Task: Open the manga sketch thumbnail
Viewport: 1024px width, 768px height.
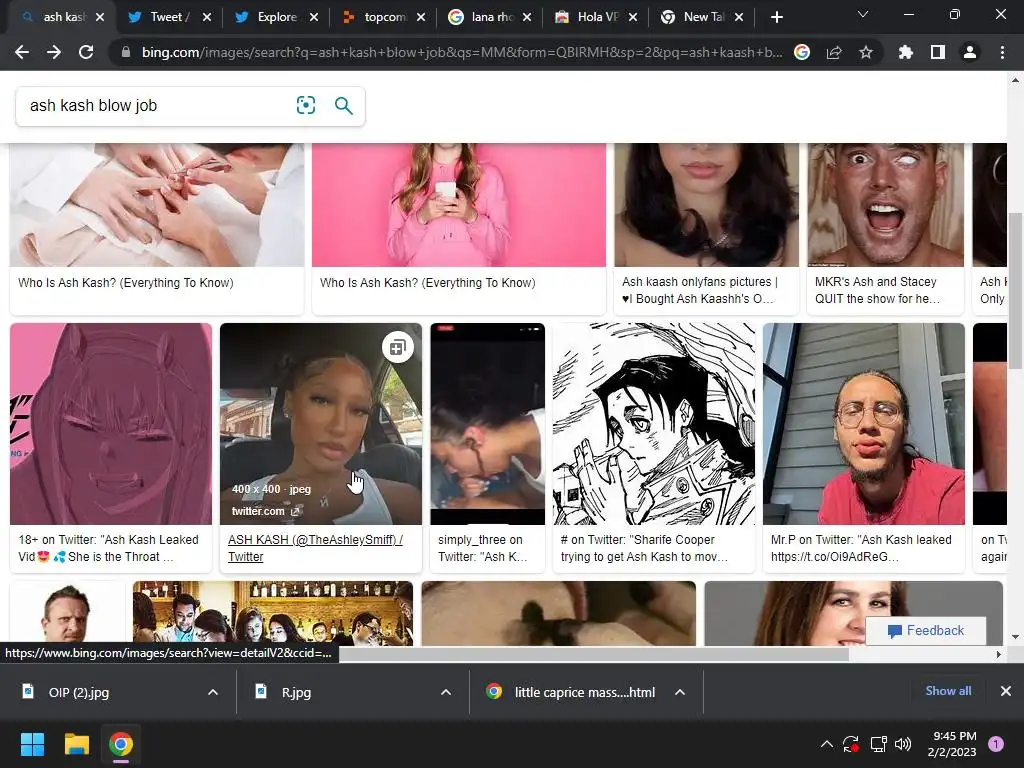Action: [654, 424]
